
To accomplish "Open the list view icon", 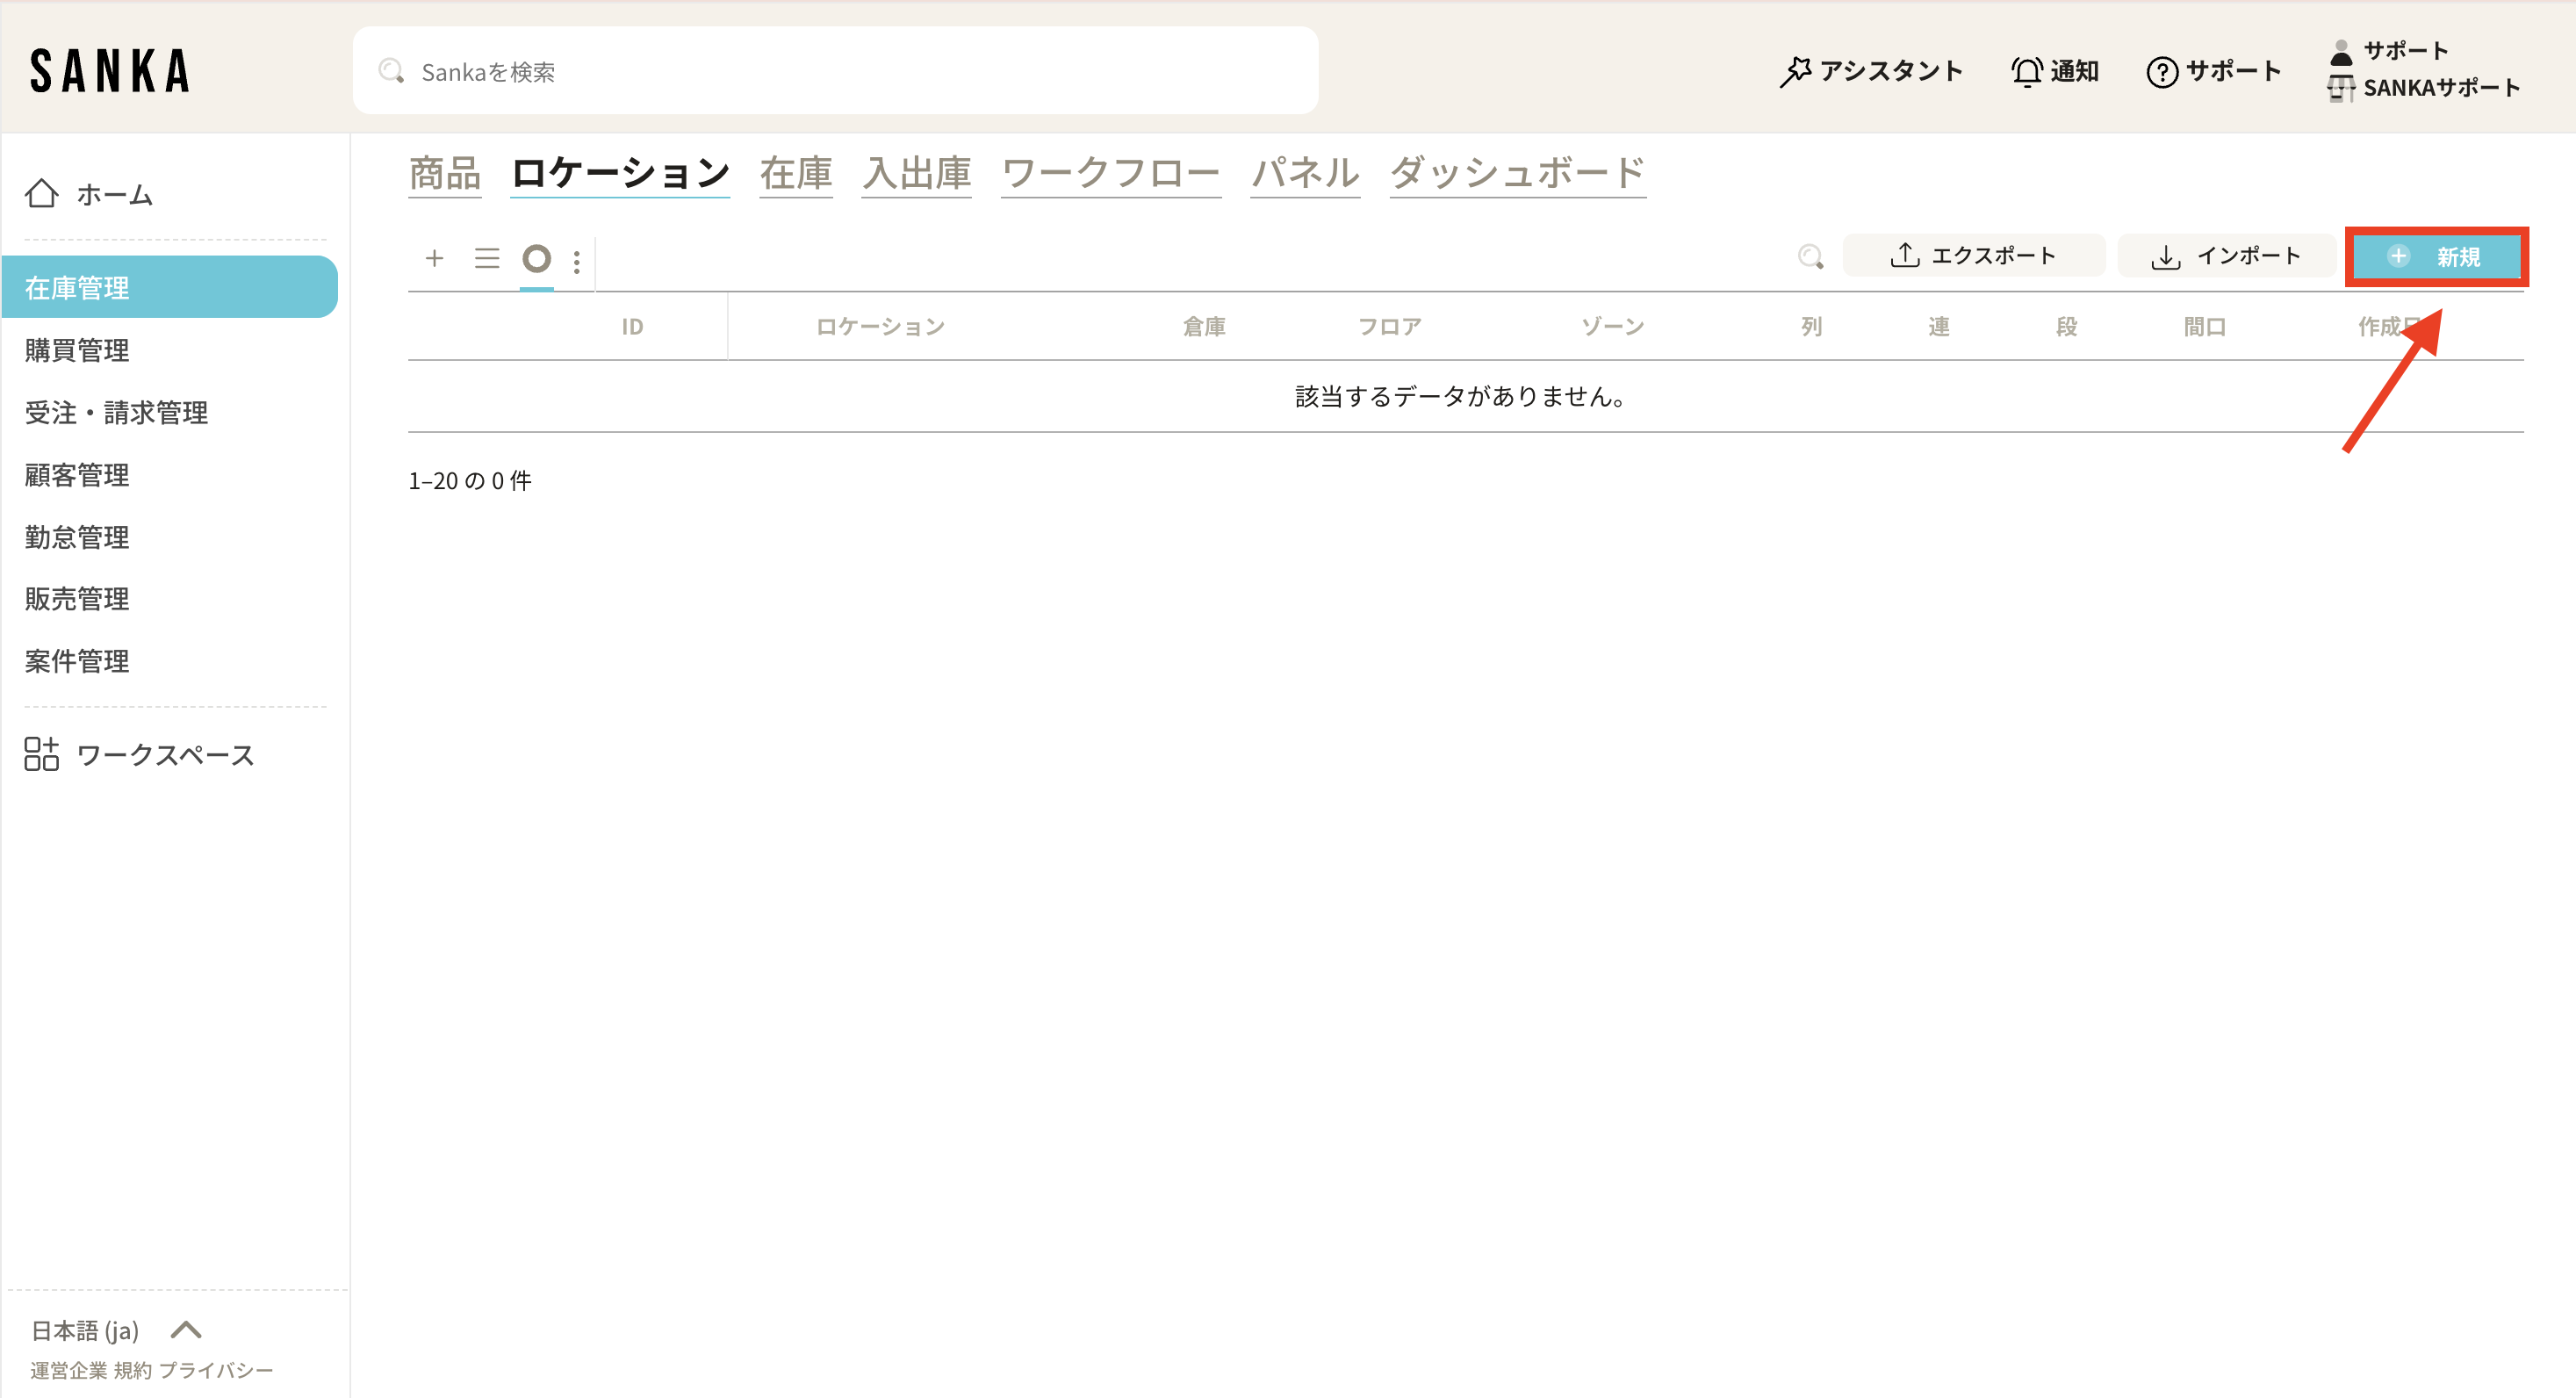I will click(486, 259).
